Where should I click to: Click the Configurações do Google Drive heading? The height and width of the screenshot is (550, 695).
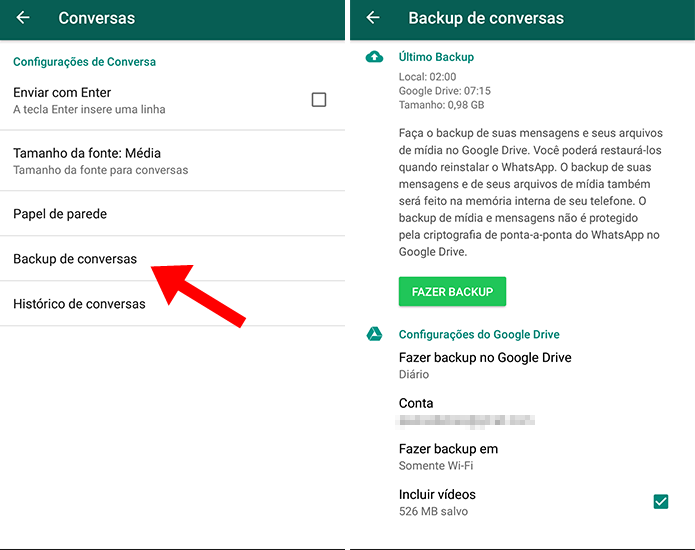coord(479,334)
